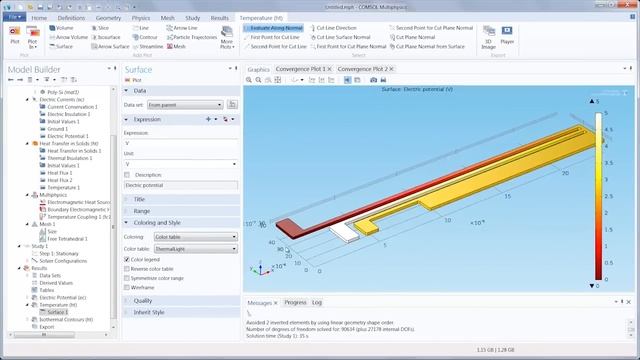Add a Streamline plot
This screenshot has width=640, height=360.
147,47
